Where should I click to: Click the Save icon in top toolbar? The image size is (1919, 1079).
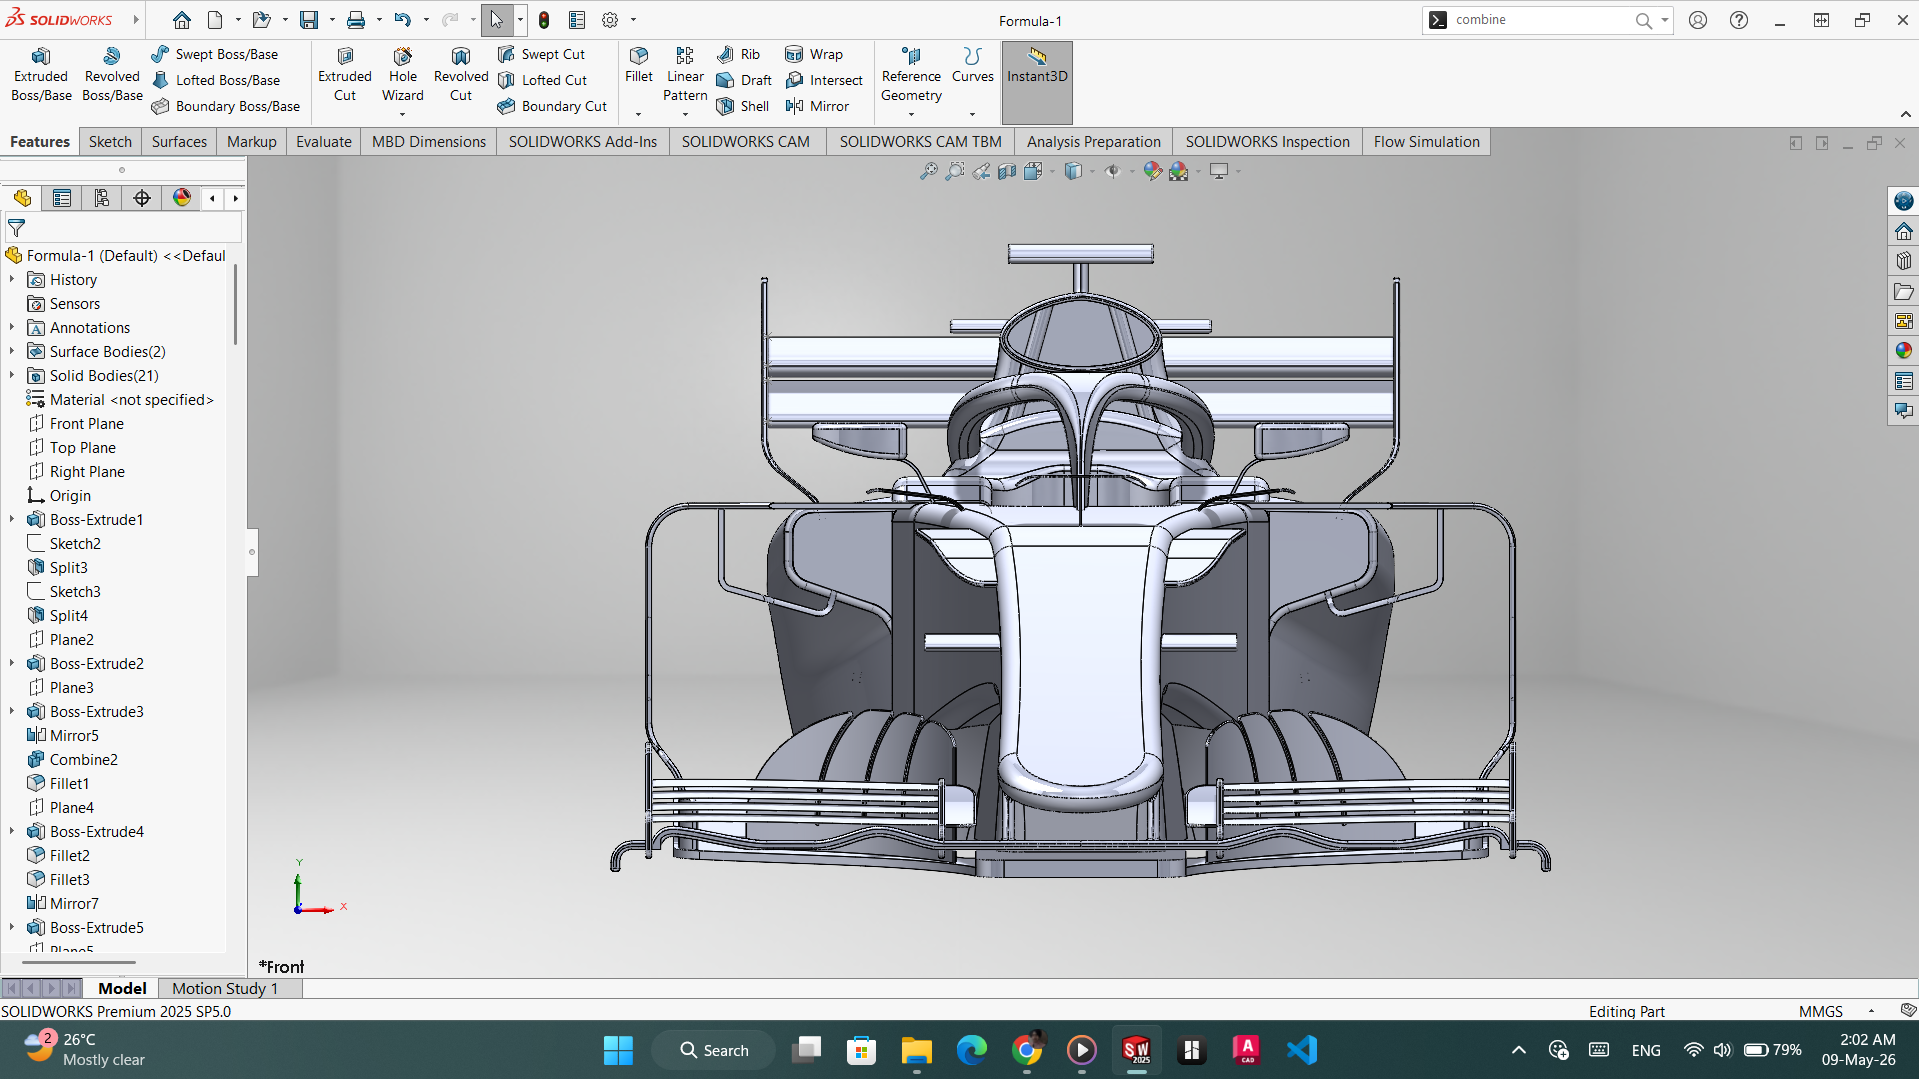tap(309, 20)
